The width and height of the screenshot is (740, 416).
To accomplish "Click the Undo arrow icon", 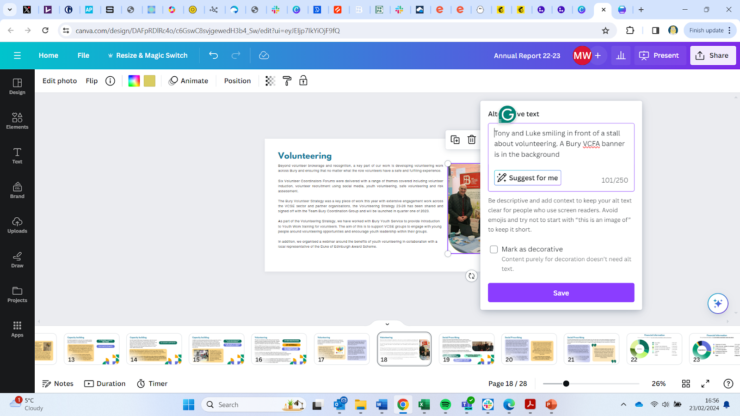I will [x=213, y=55].
